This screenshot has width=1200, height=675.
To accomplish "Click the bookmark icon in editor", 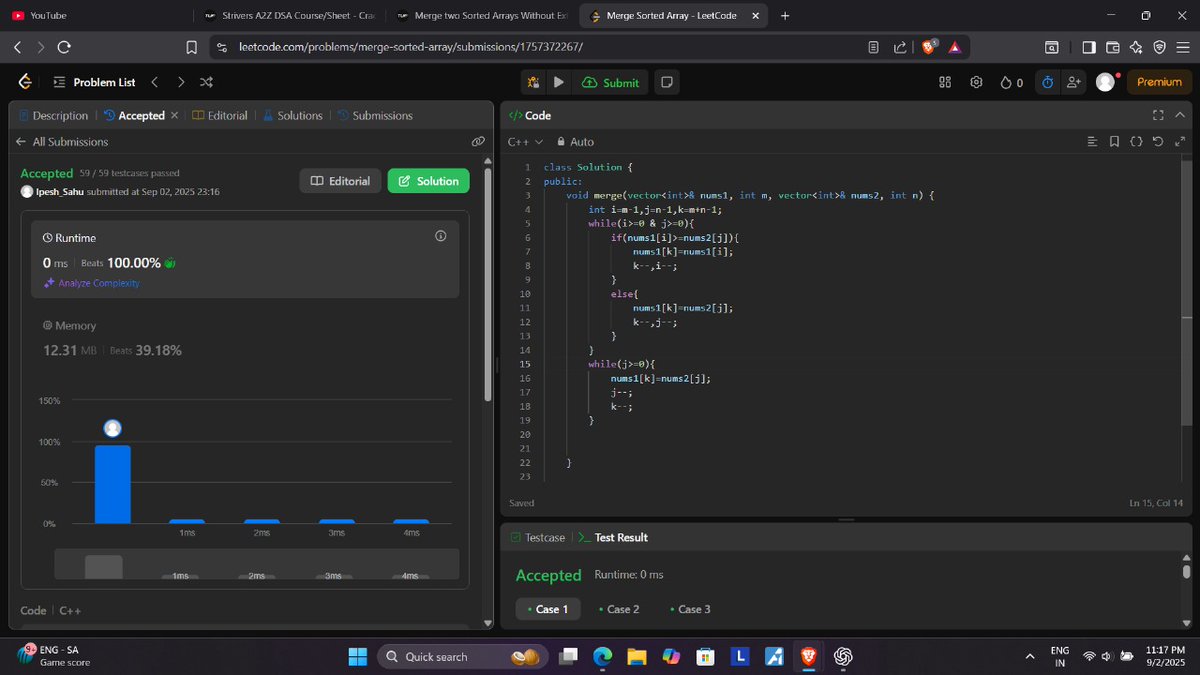I will pos(1114,142).
